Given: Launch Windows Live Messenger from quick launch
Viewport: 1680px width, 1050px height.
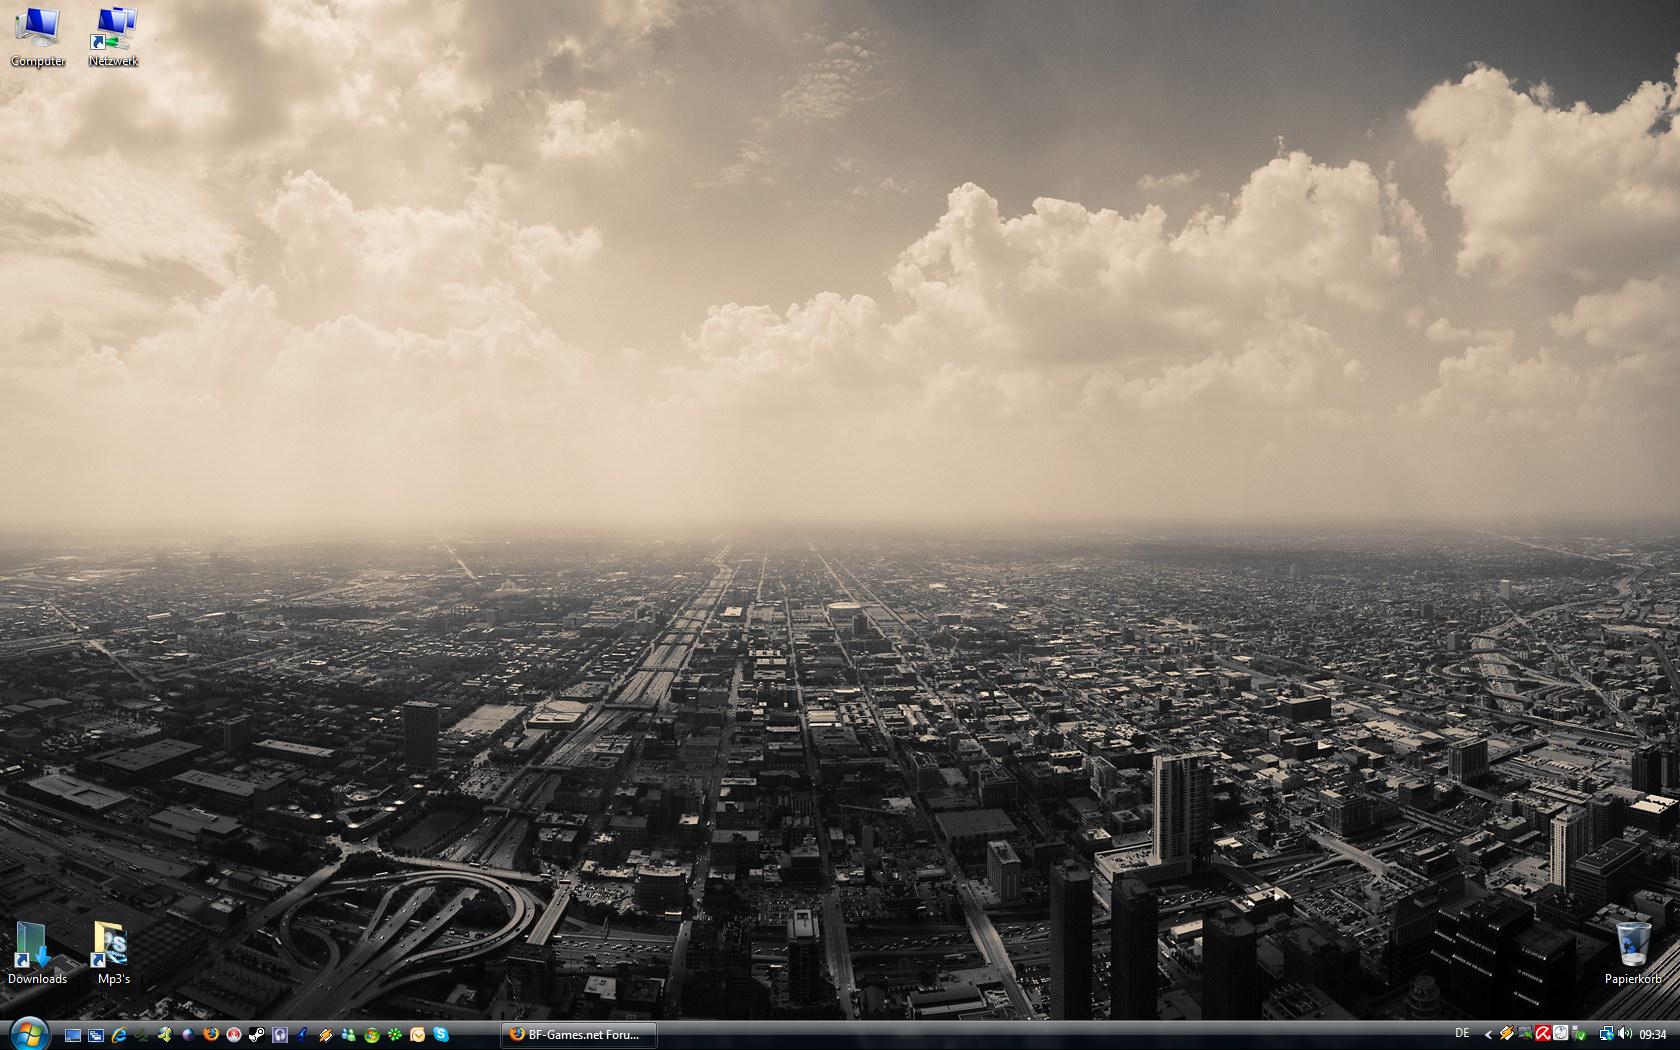Looking at the screenshot, I should click(x=349, y=1035).
